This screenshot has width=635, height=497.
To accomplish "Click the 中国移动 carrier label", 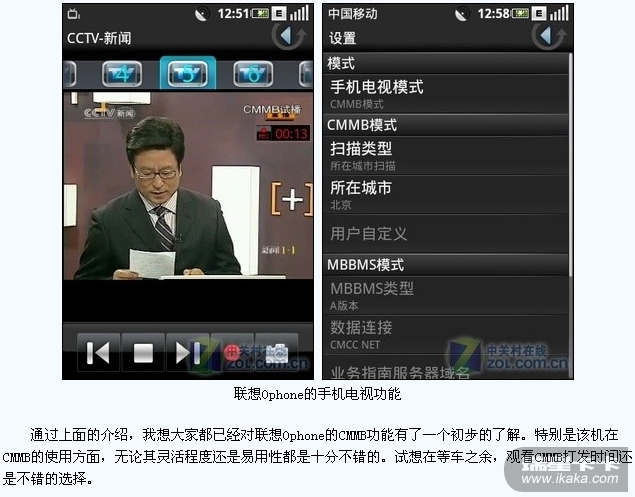I will click(353, 14).
